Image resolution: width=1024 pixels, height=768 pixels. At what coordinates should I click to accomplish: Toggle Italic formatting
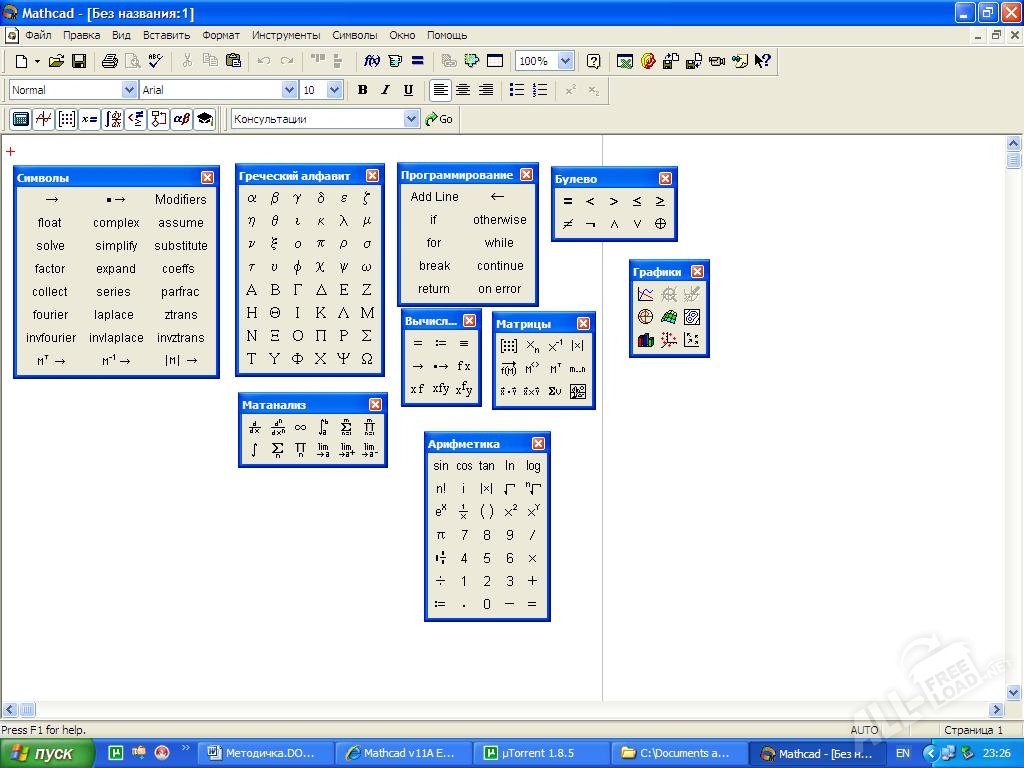pos(385,90)
